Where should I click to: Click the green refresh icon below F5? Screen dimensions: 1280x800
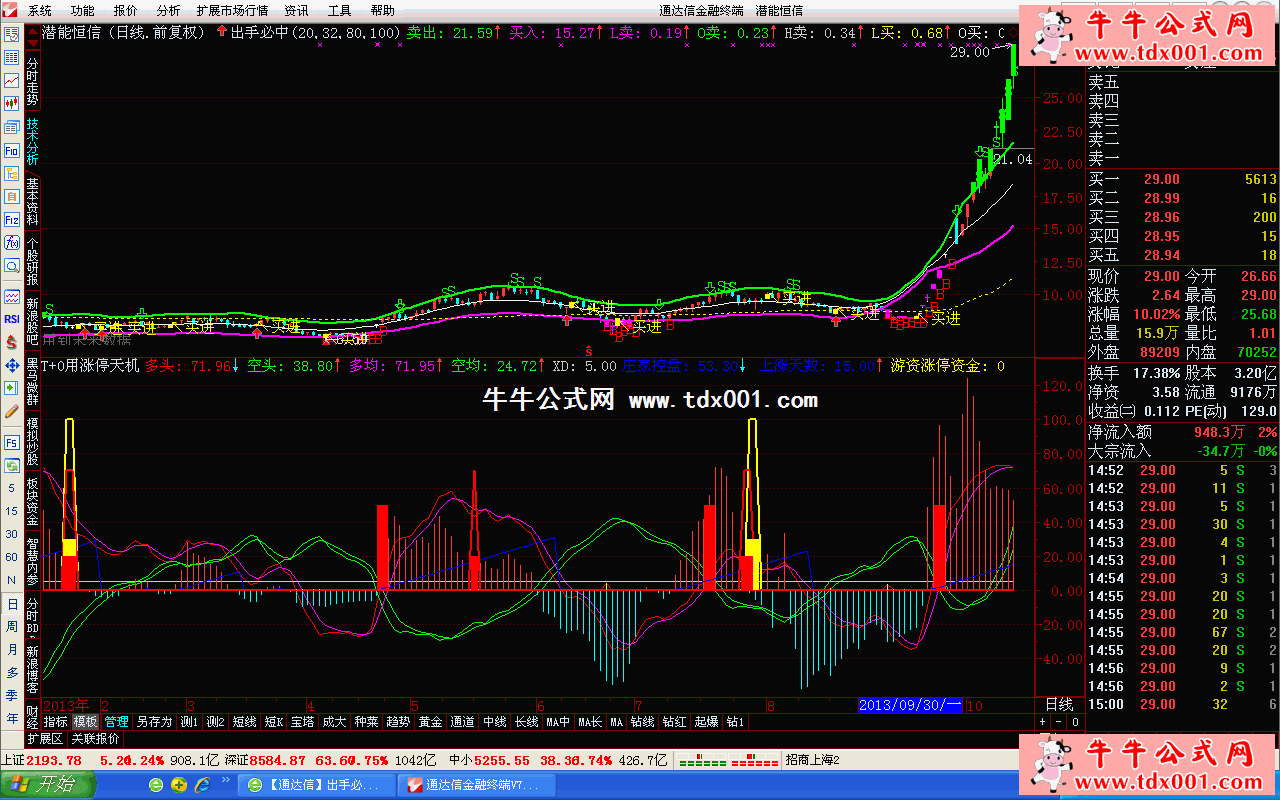(x=12, y=466)
